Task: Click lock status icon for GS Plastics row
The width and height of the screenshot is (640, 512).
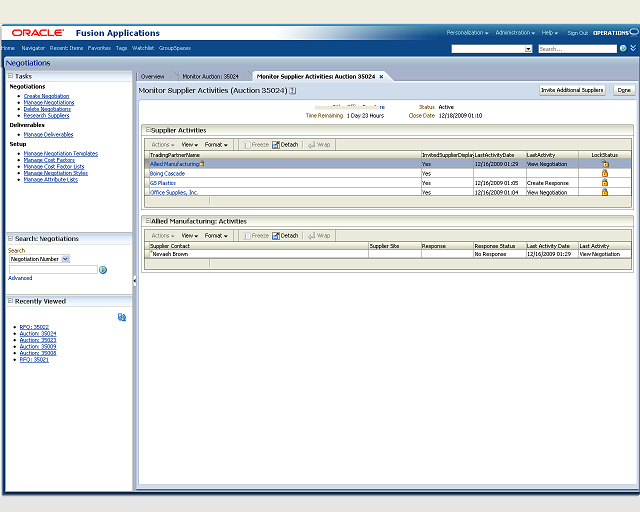Action: click(x=605, y=183)
